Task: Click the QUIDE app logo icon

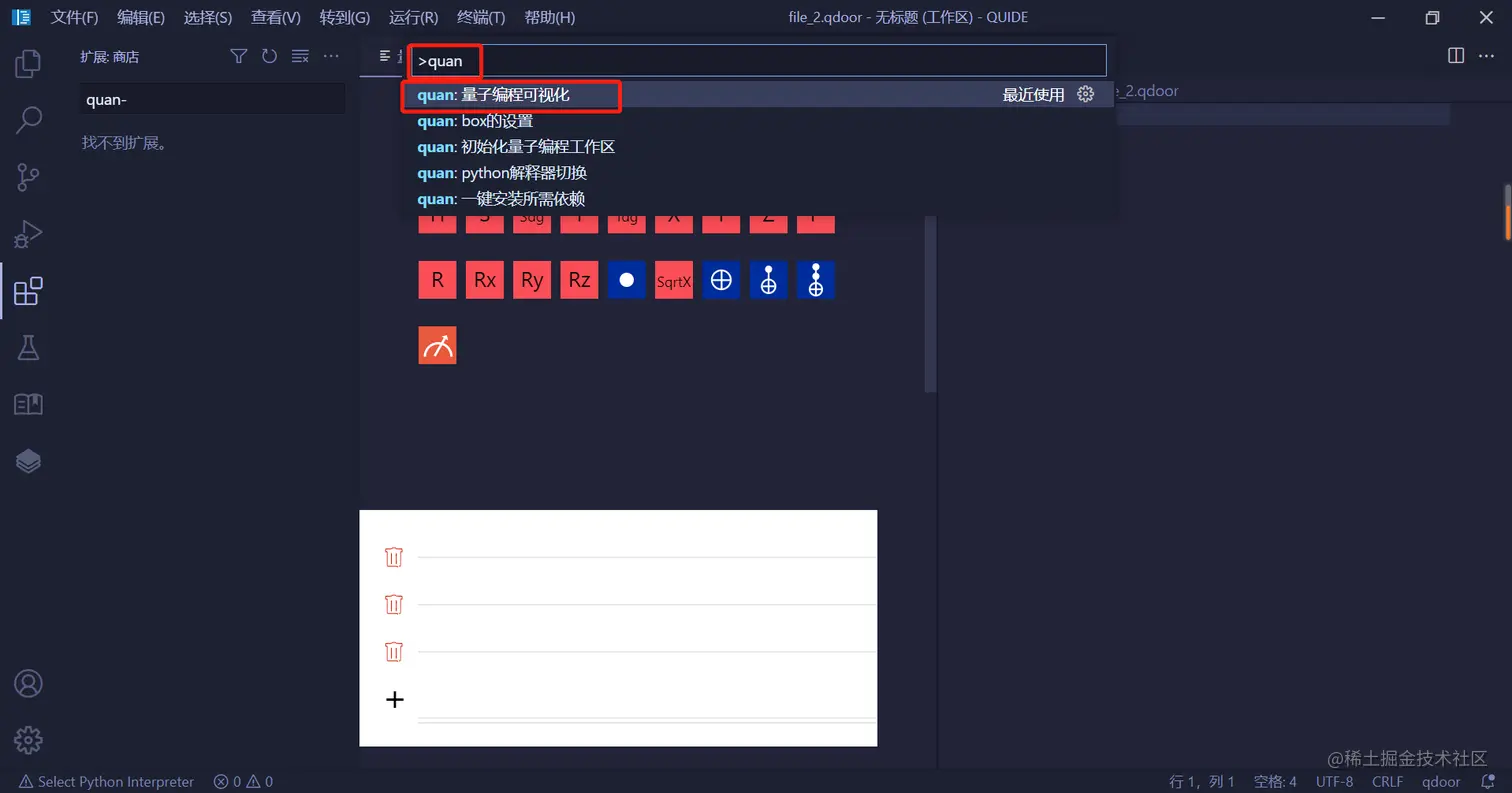Action: point(21,18)
